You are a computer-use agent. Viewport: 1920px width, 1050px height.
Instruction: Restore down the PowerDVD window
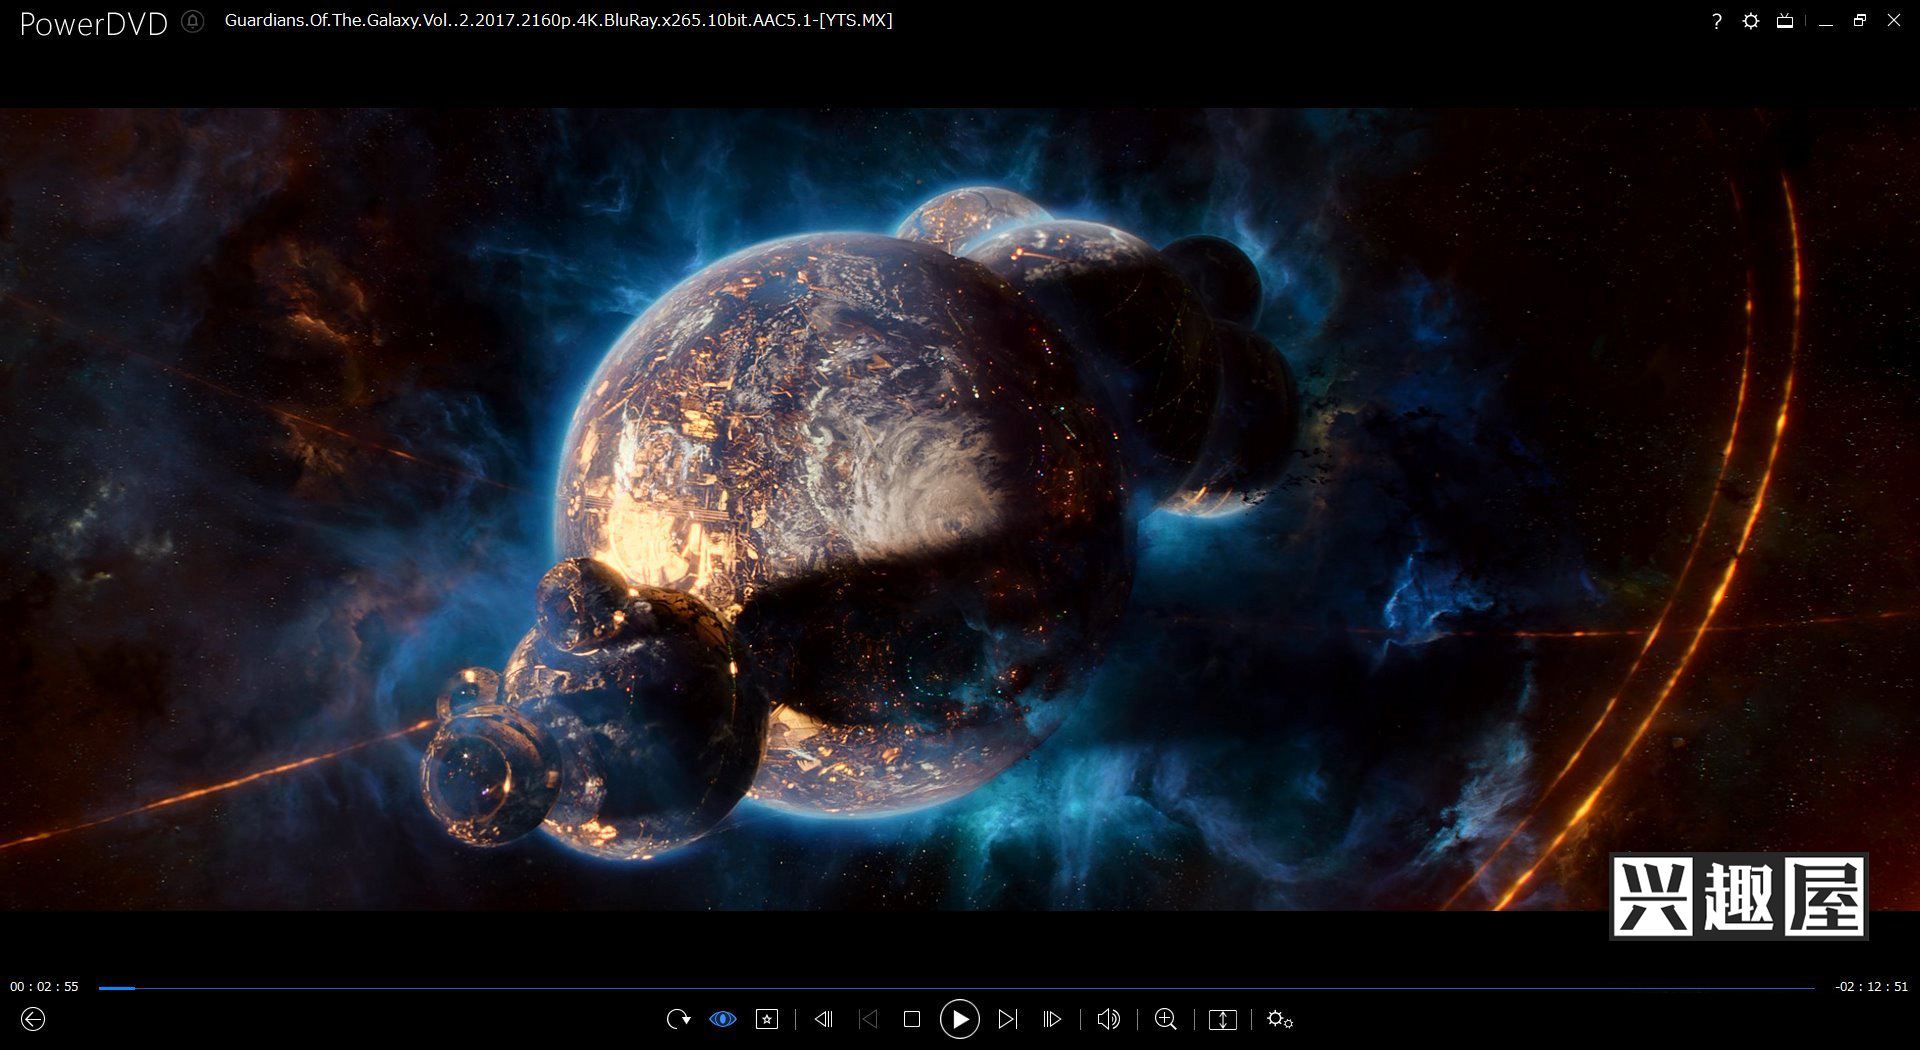click(x=1860, y=20)
